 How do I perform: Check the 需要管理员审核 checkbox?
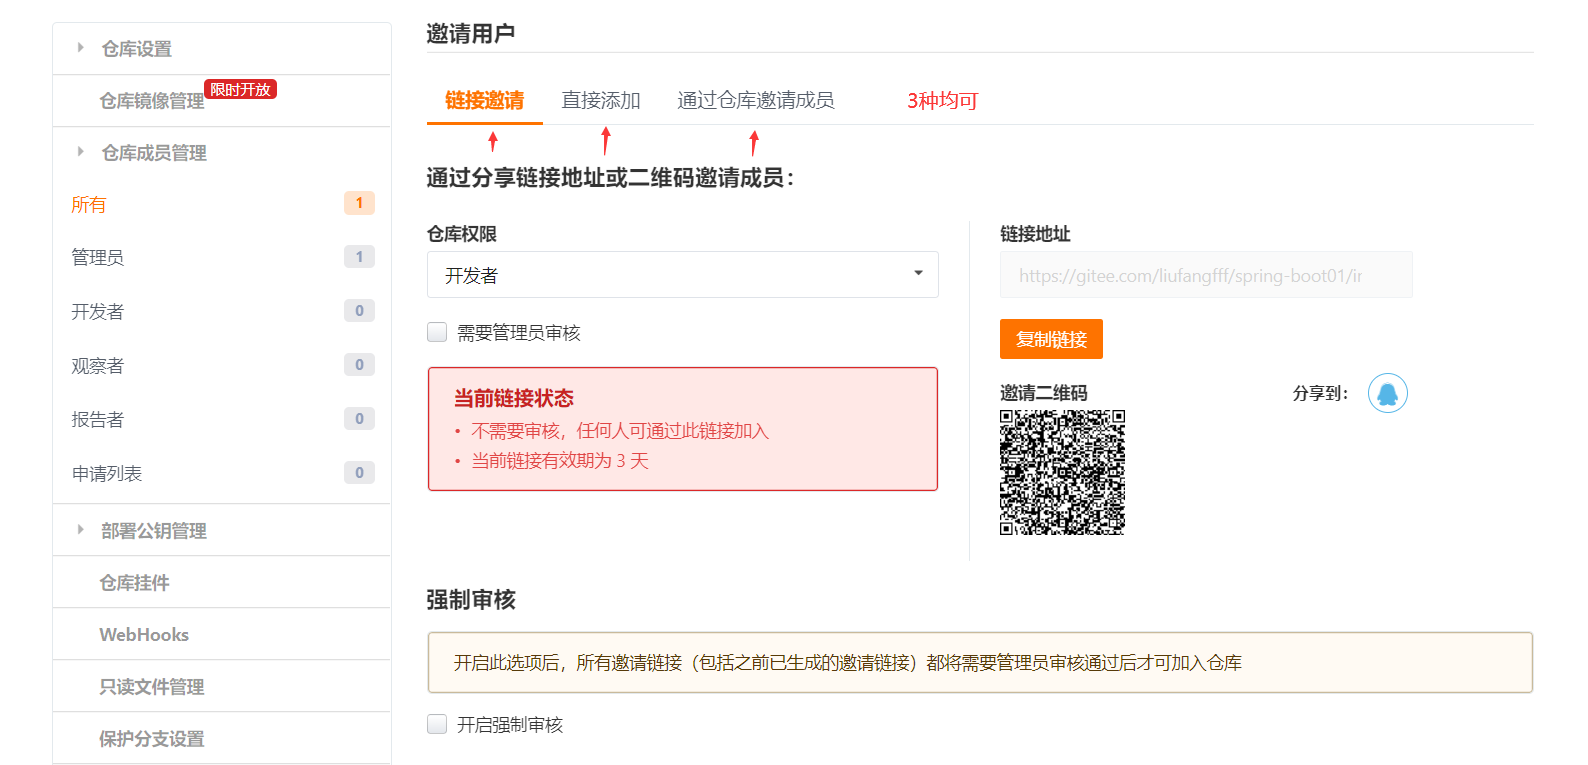437,332
